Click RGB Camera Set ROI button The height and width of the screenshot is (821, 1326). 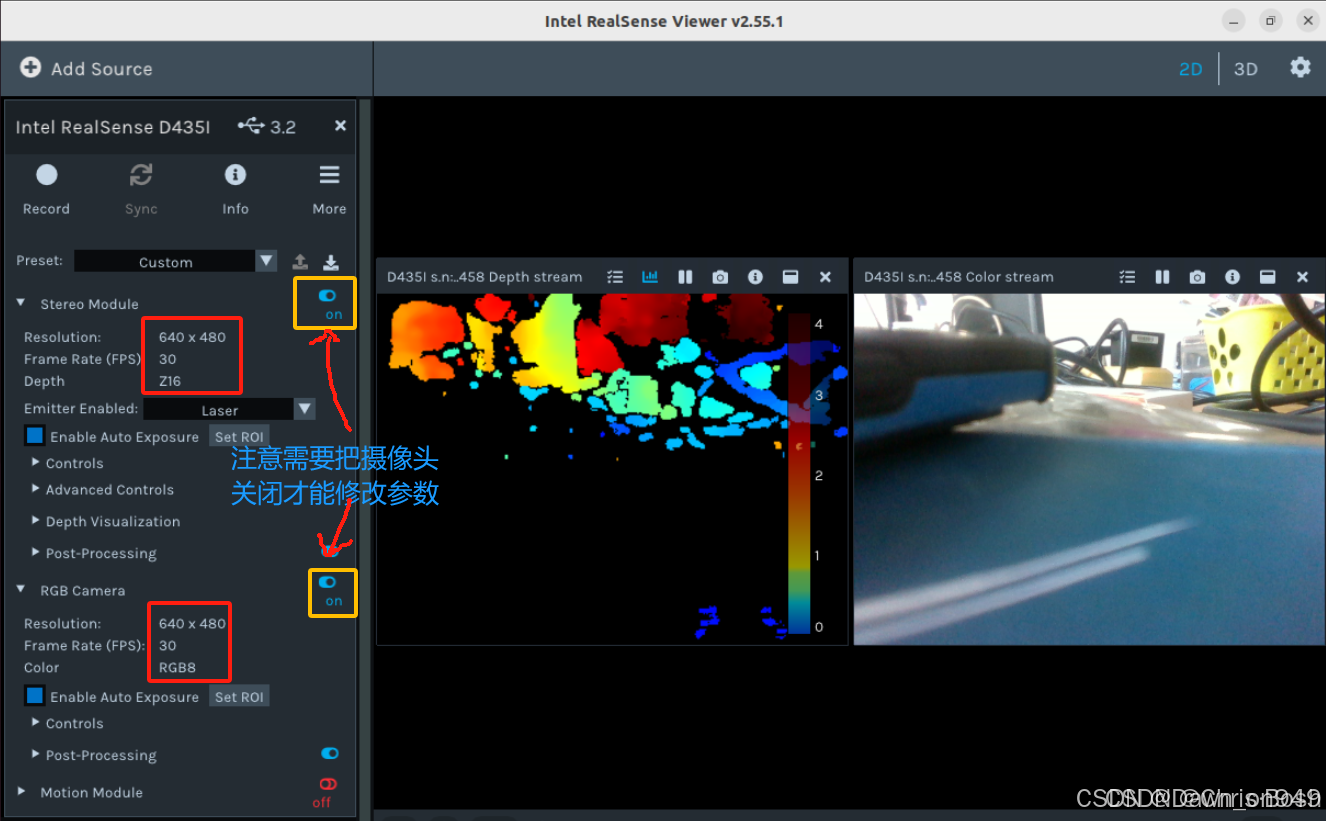[239, 696]
